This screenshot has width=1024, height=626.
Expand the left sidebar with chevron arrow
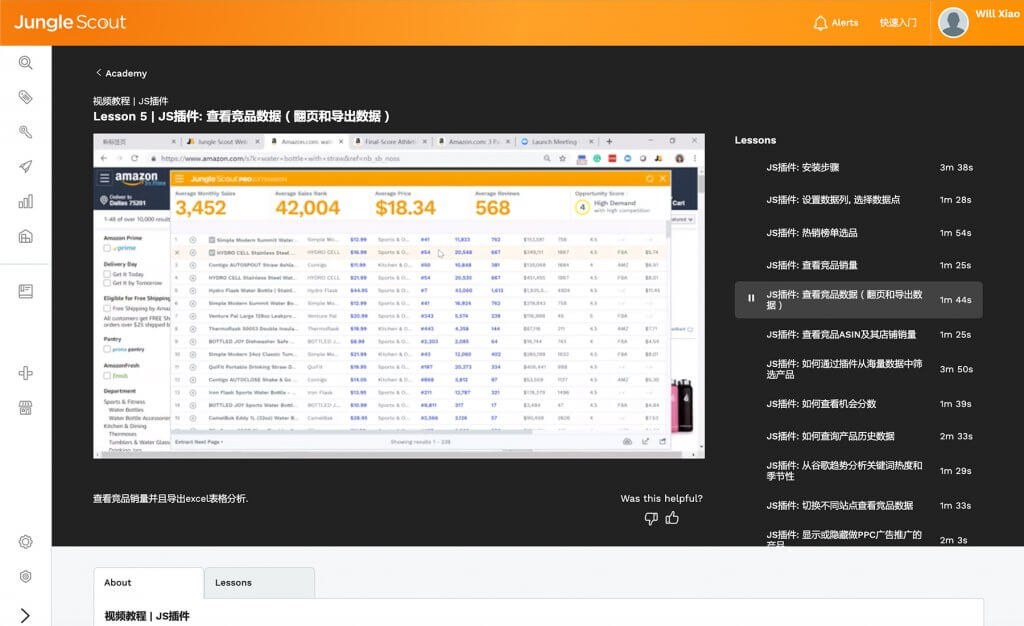pyautogui.click(x=25, y=616)
